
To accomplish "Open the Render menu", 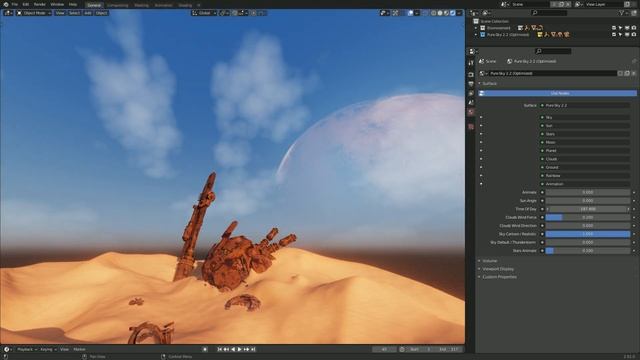I will [40, 4].
